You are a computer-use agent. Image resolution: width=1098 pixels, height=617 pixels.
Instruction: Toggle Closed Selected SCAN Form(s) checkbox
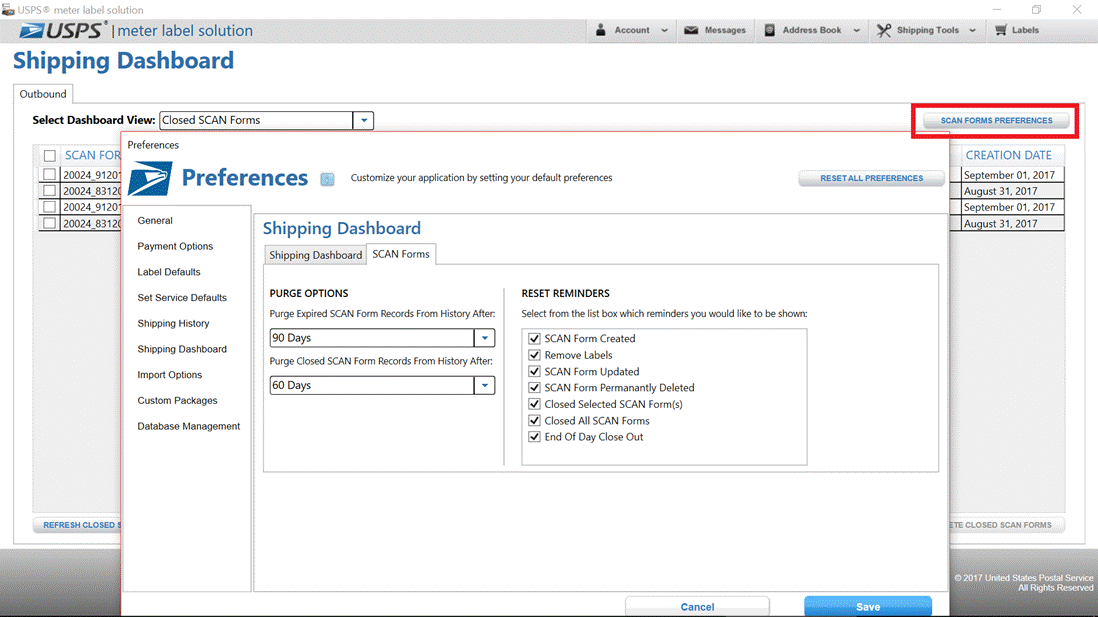click(534, 404)
